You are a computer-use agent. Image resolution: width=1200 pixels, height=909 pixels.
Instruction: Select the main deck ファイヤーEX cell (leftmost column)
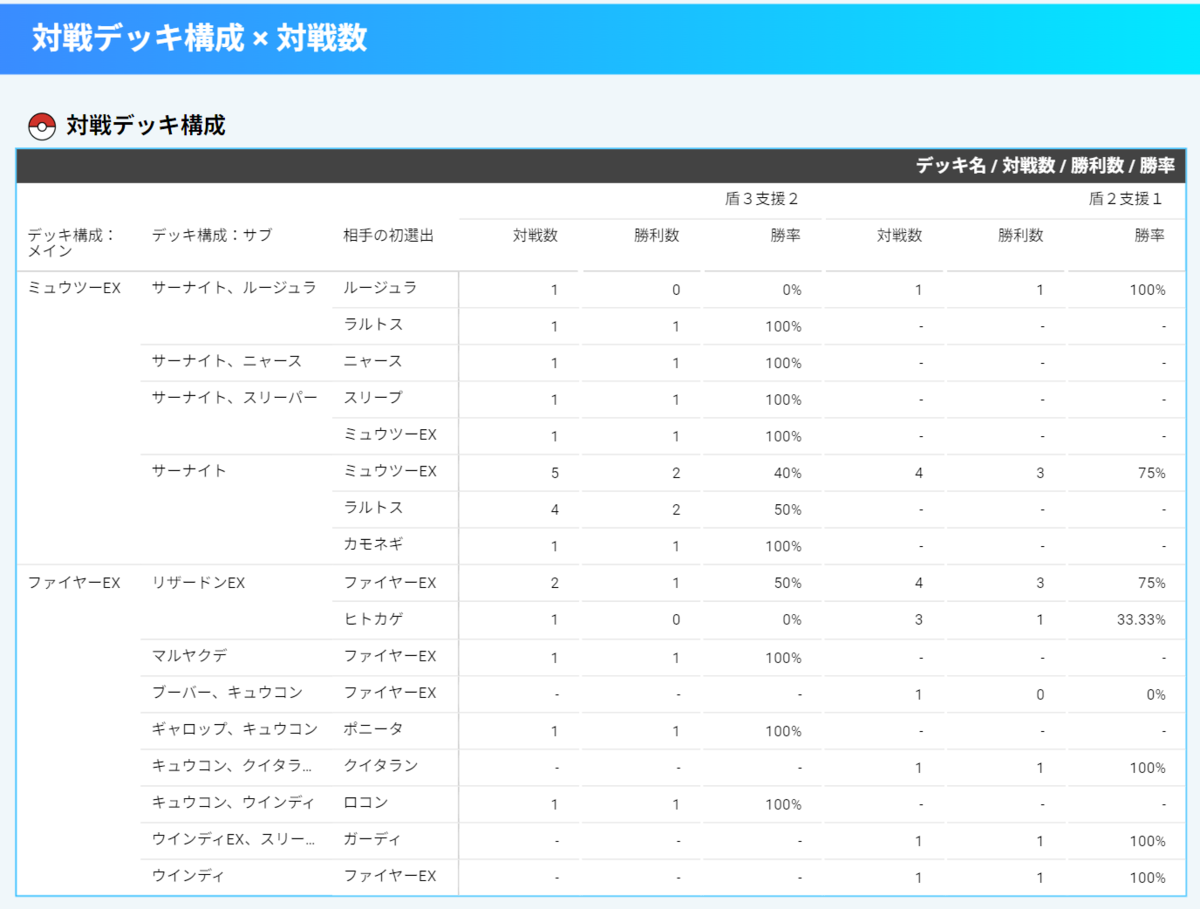74,583
